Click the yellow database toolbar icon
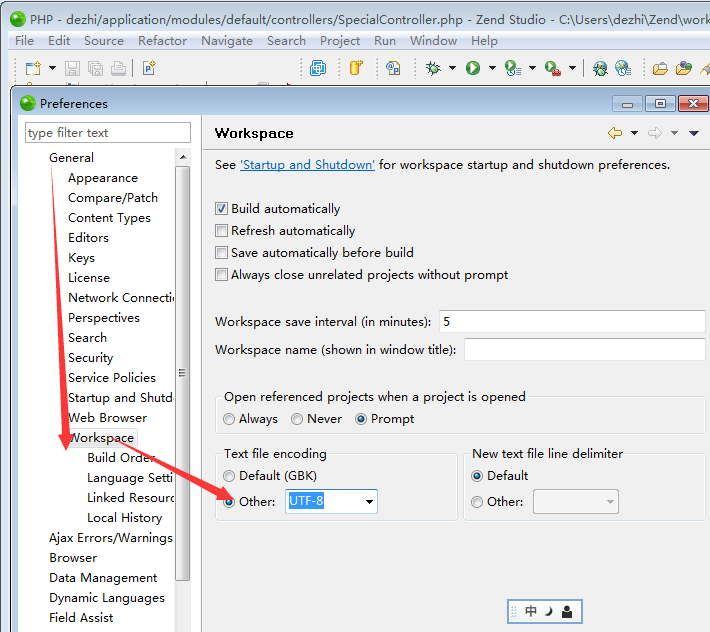Image resolution: width=710 pixels, height=632 pixels. click(x=356, y=68)
